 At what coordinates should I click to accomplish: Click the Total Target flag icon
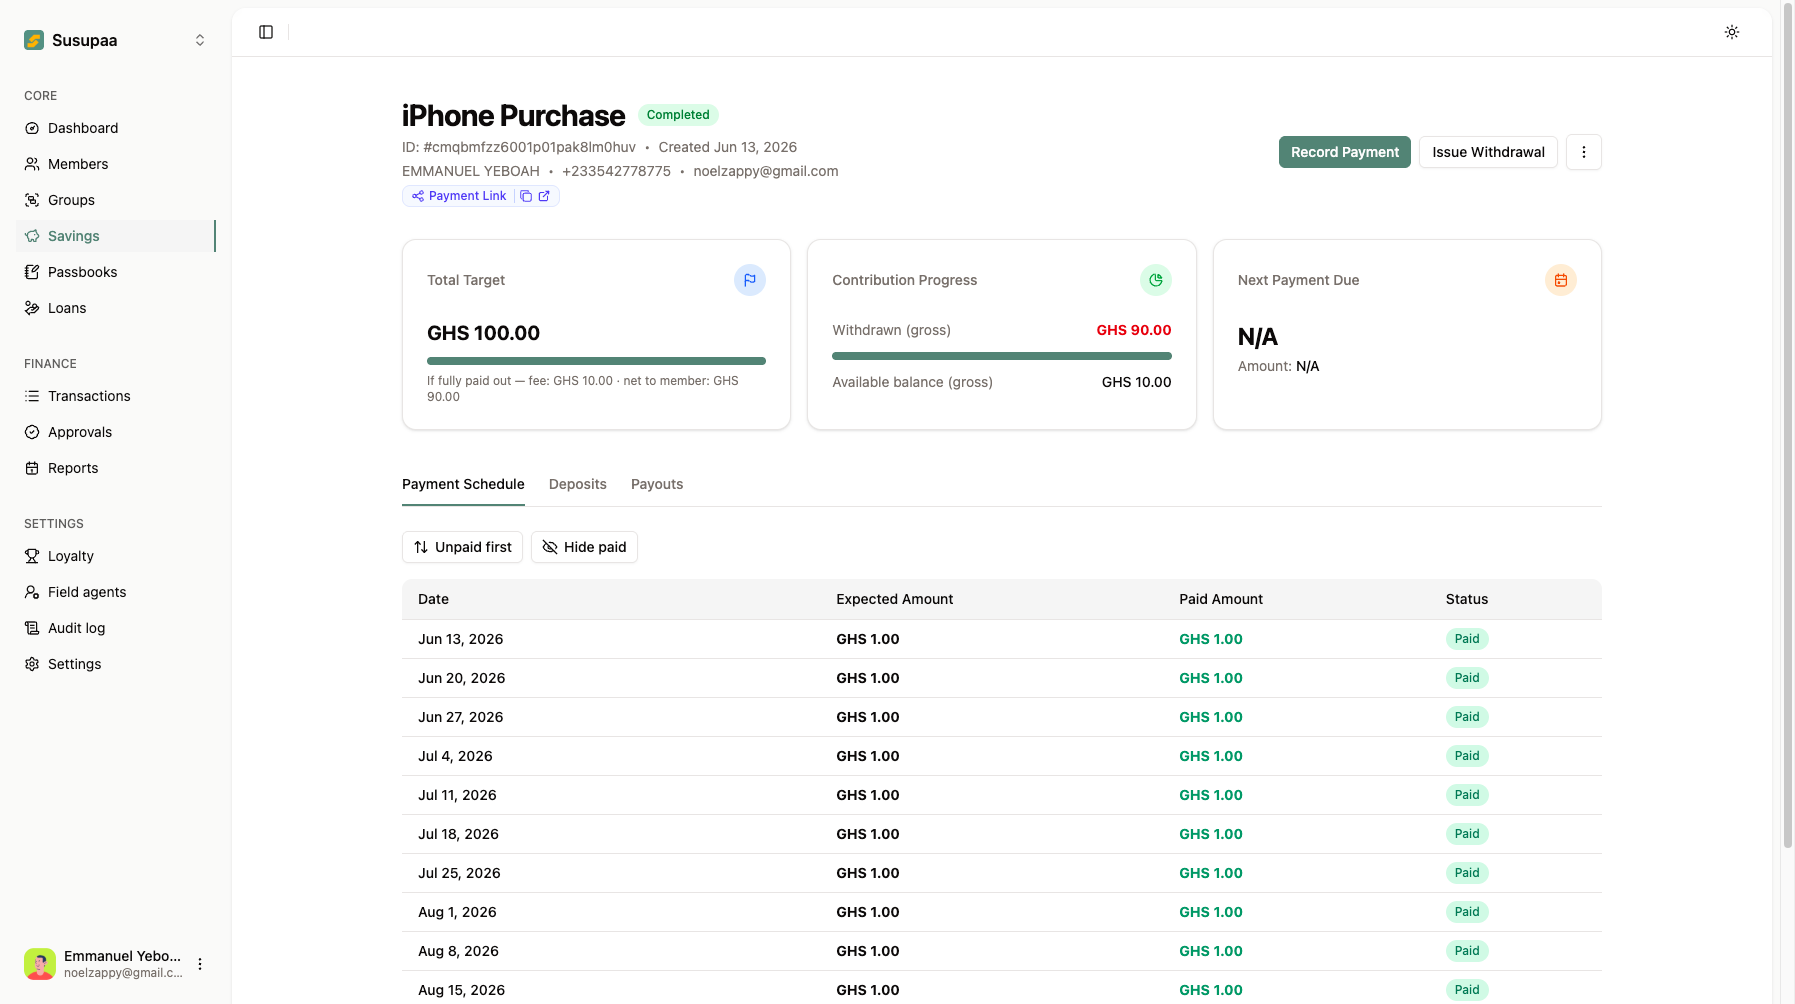[x=750, y=280]
